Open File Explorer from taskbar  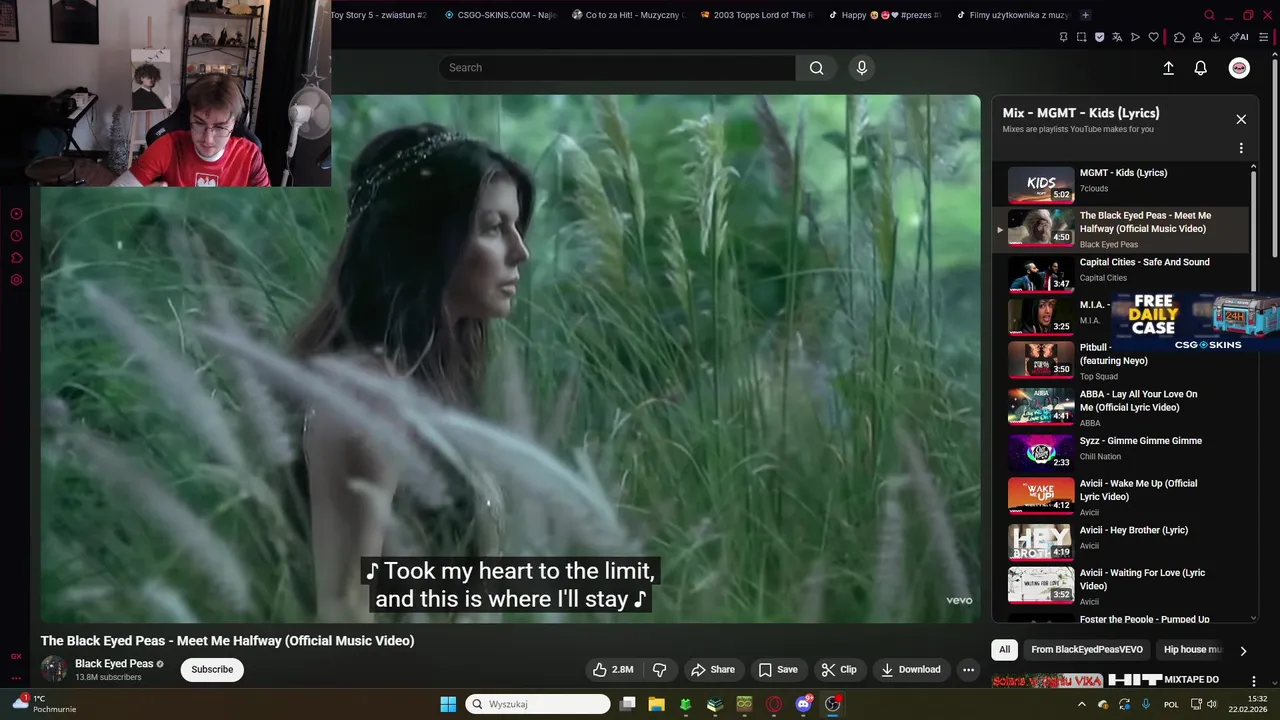[x=657, y=704]
